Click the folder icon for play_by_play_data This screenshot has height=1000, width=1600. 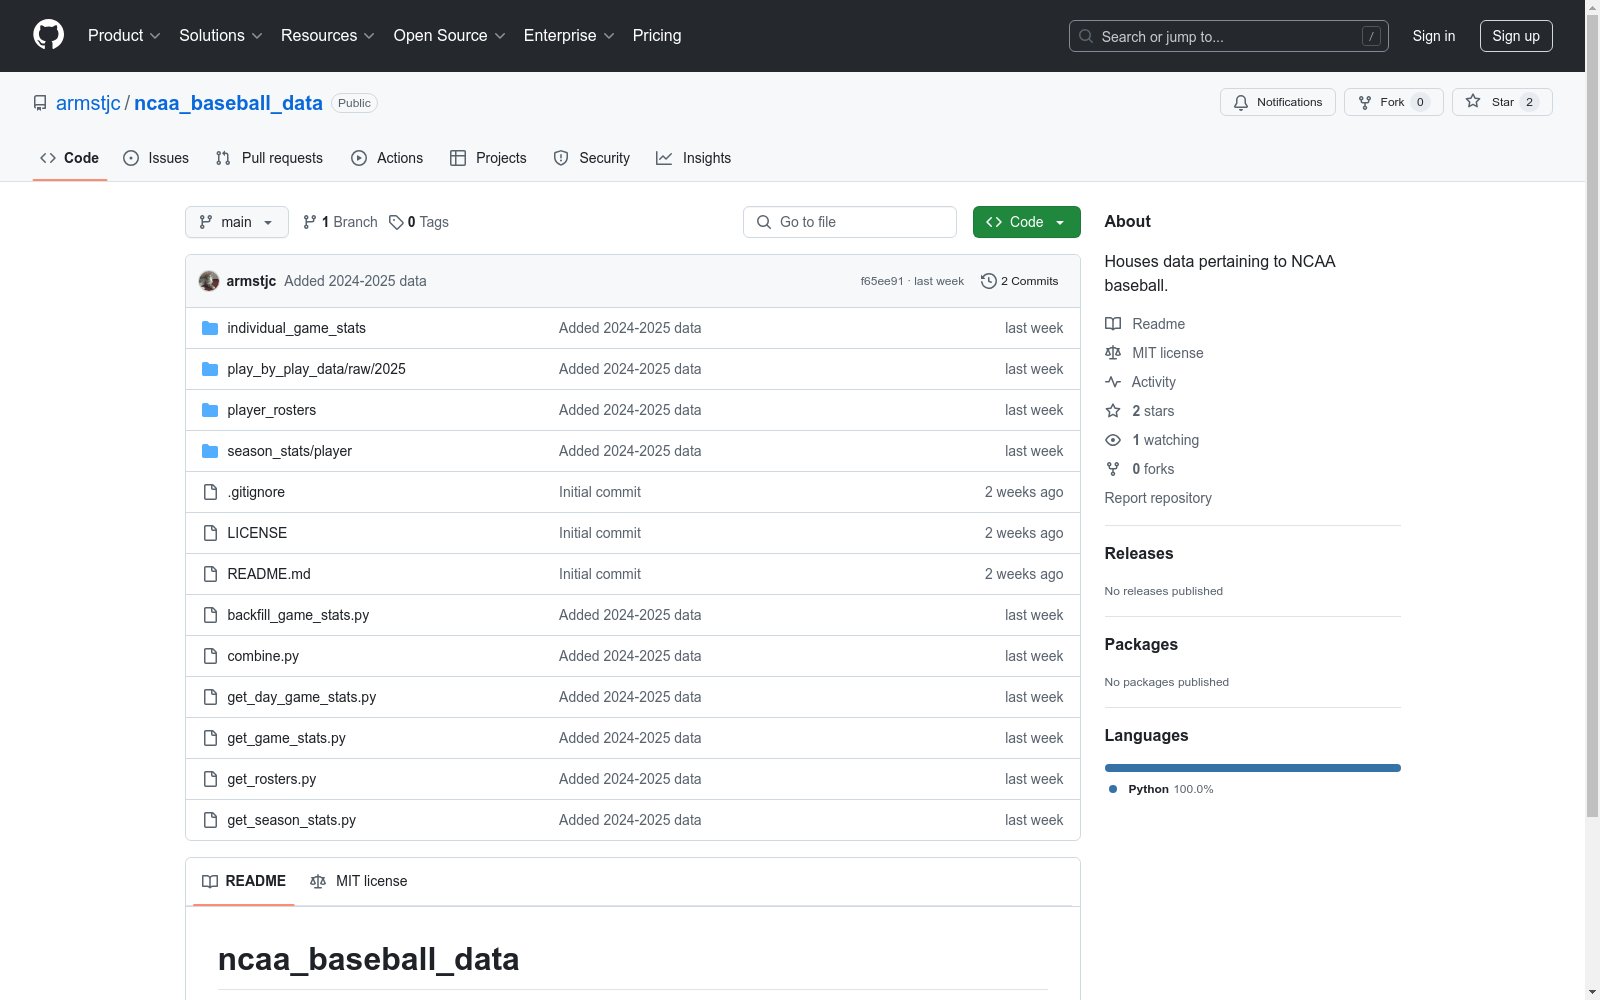[x=210, y=369]
